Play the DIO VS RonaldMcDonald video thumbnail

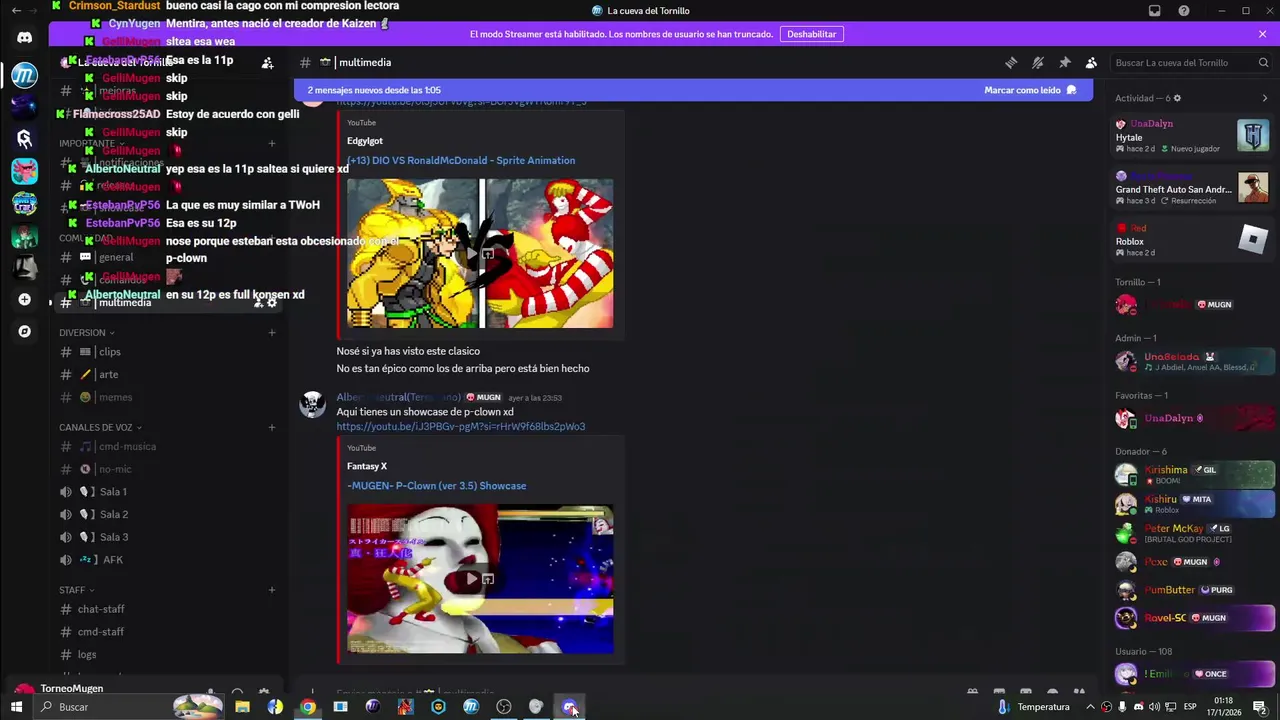click(480, 253)
